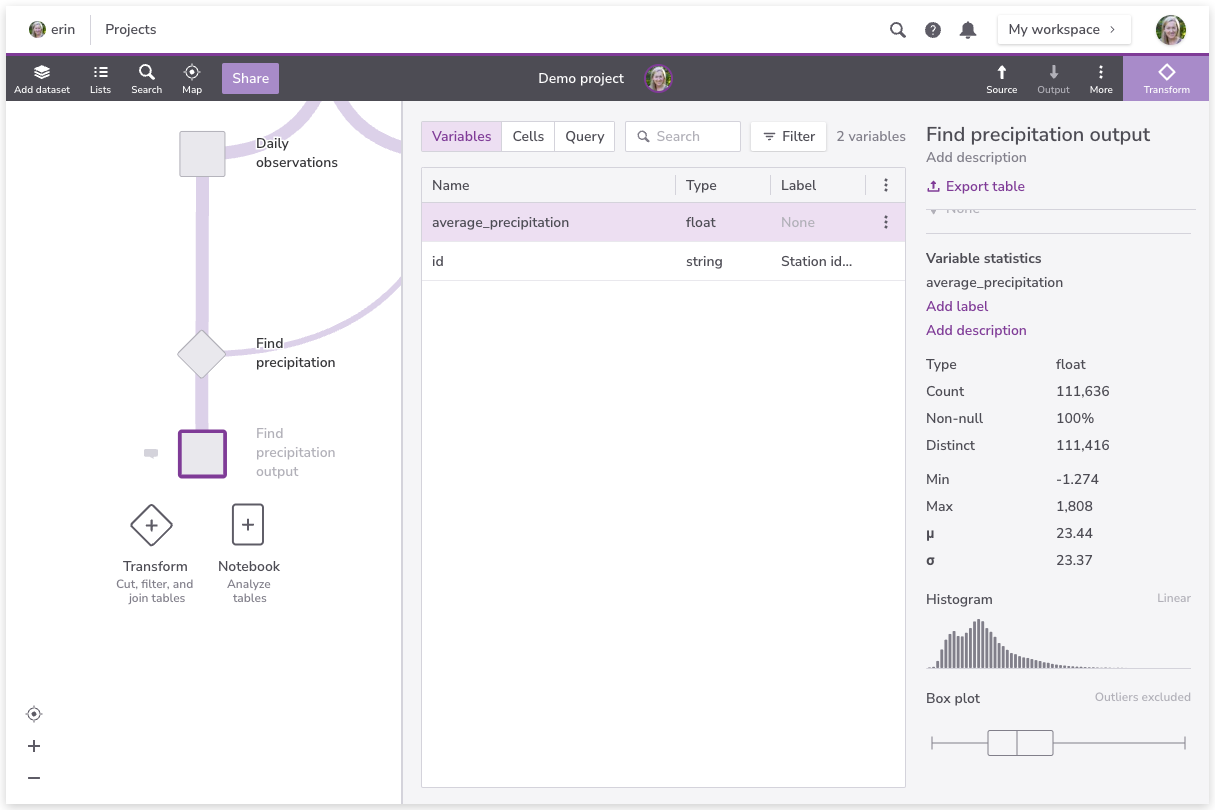Viewport: 1215px width, 810px height.
Task: Click the help question mark icon
Action: pos(932,30)
